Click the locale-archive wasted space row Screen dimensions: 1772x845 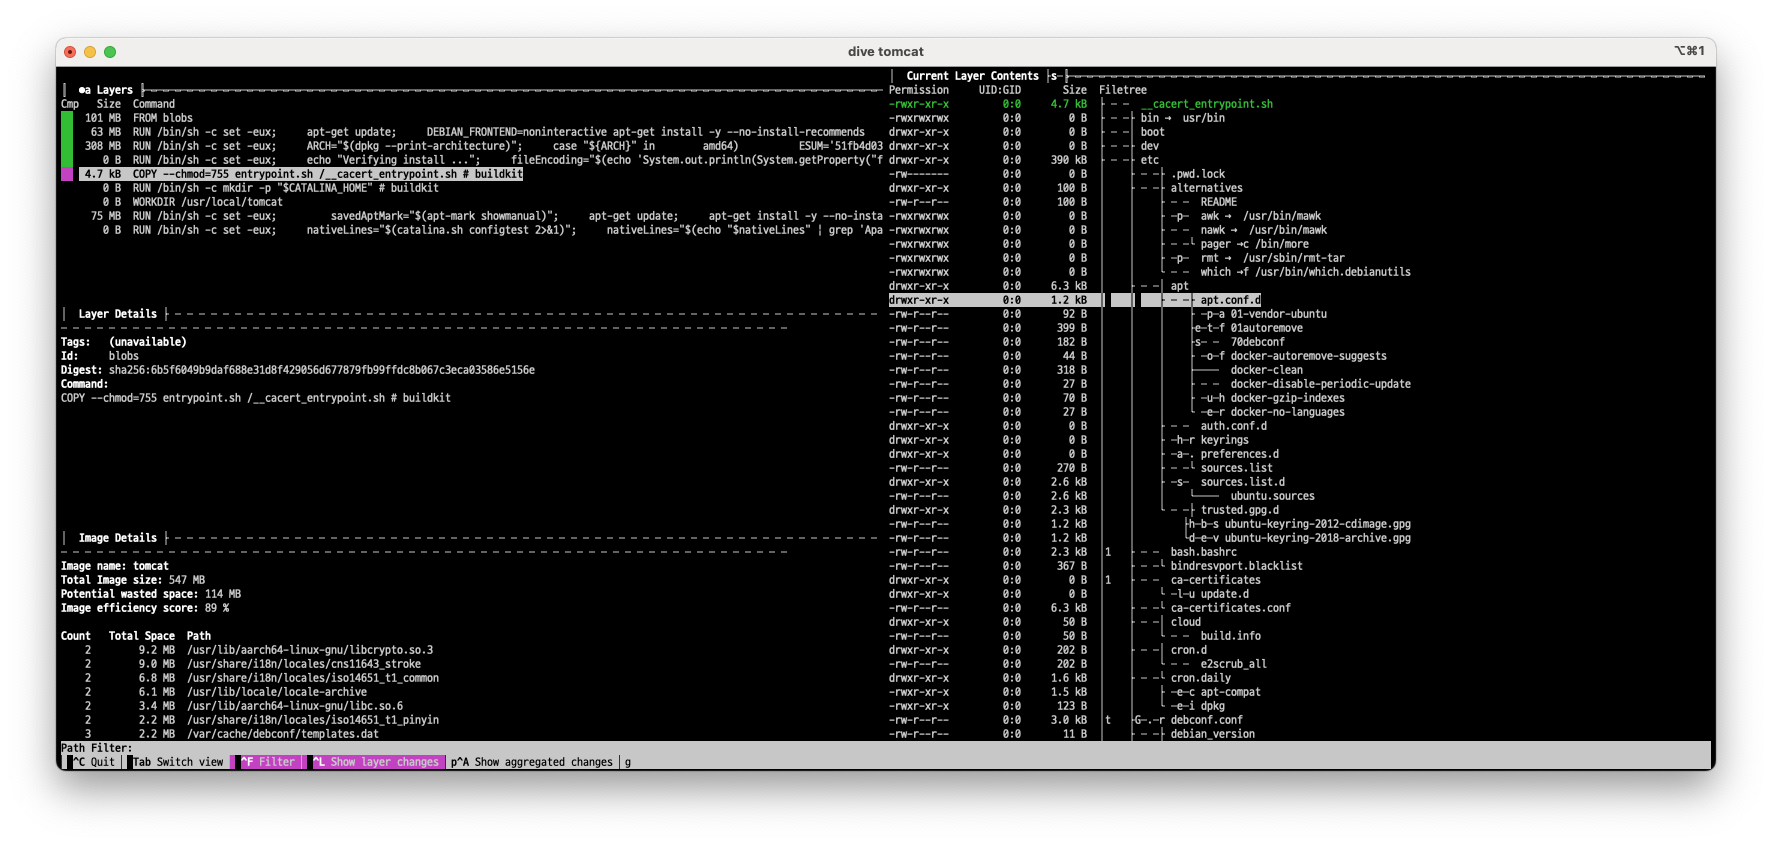[x=214, y=692]
